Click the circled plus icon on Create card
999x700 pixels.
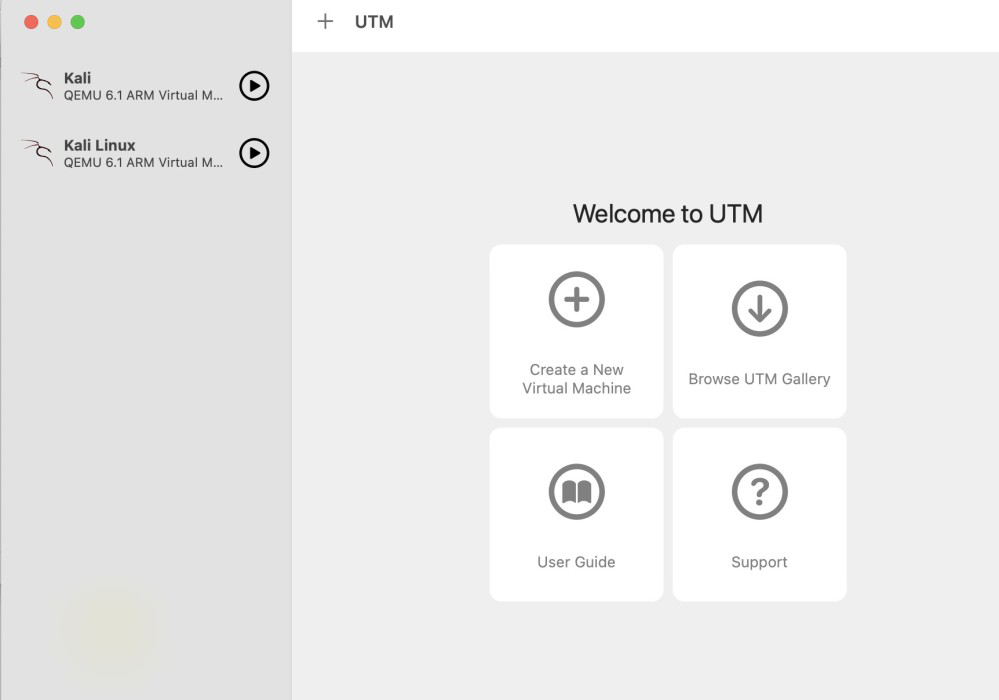577,299
